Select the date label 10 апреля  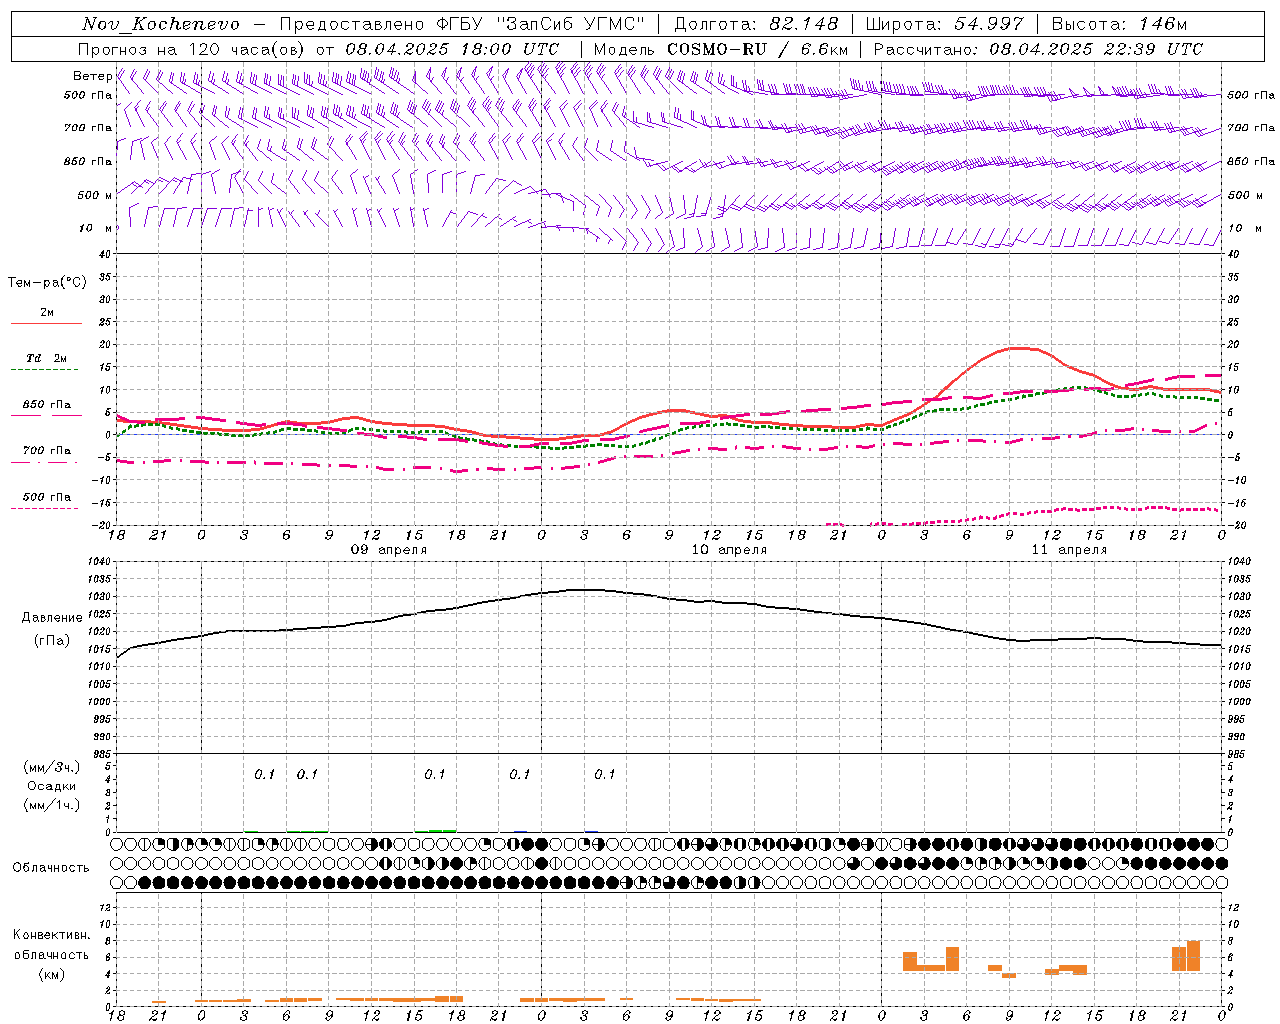click(x=729, y=550)
